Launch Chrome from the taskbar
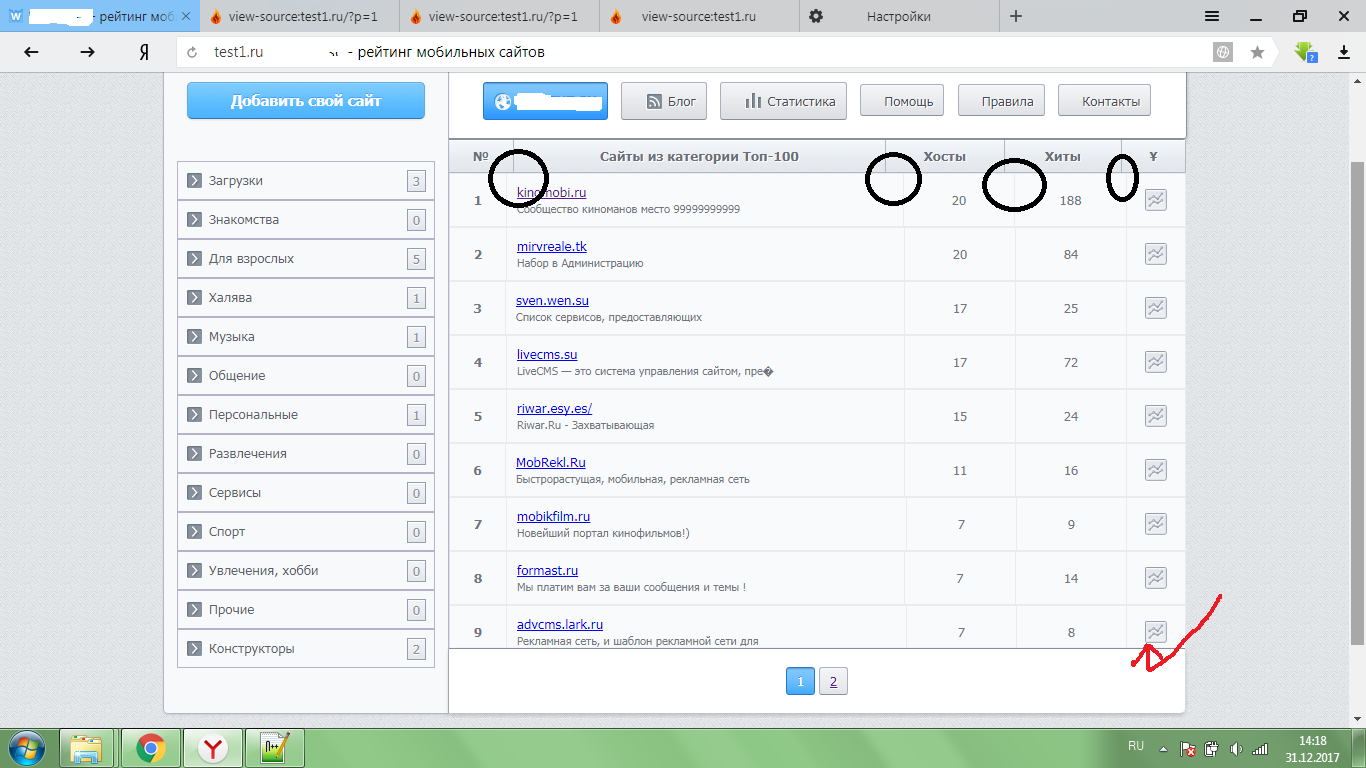 click(x=151, y=748)
